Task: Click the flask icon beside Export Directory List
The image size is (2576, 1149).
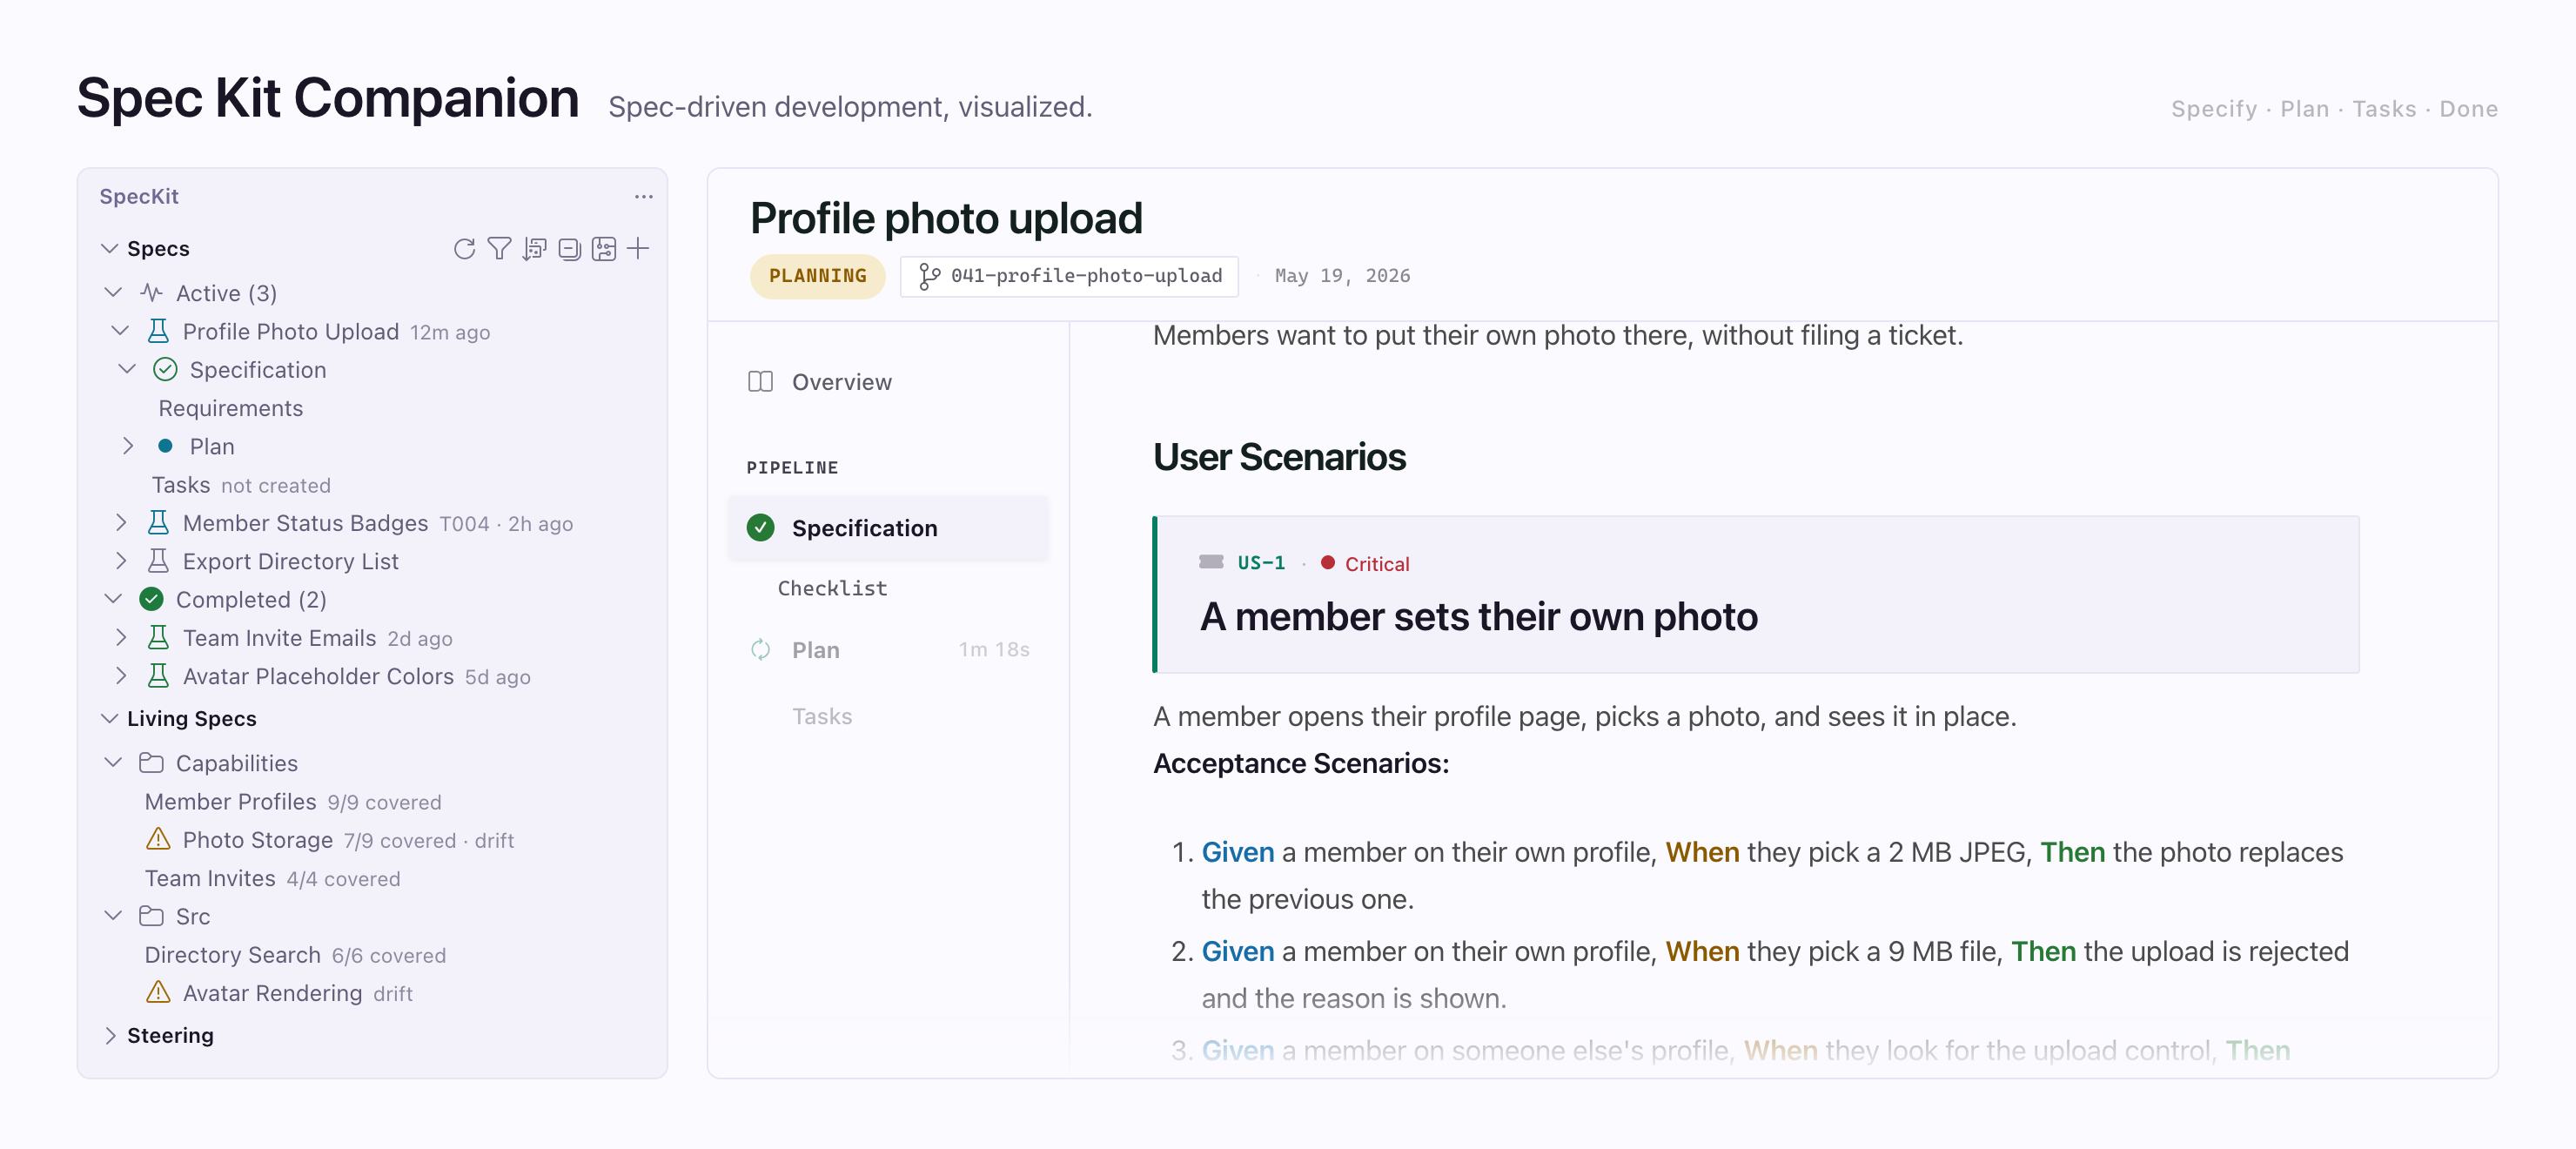Action: (x=158, y=561)
